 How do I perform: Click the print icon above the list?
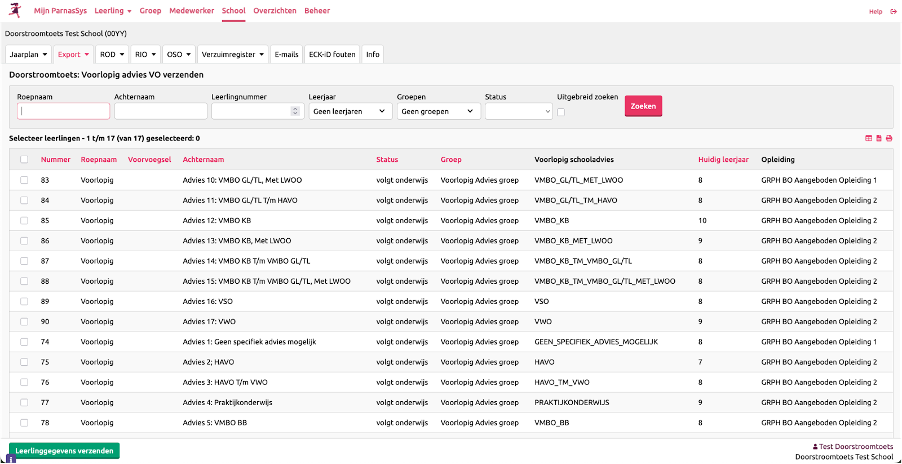pos(888,138)
